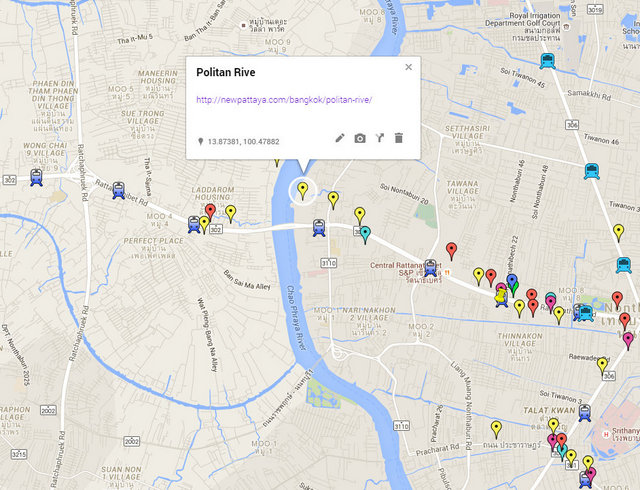Open the newpattaya.com politan-rive link
Image resolution: width=640 pixels, height=490 pixels.
click(x=284, y=100)
